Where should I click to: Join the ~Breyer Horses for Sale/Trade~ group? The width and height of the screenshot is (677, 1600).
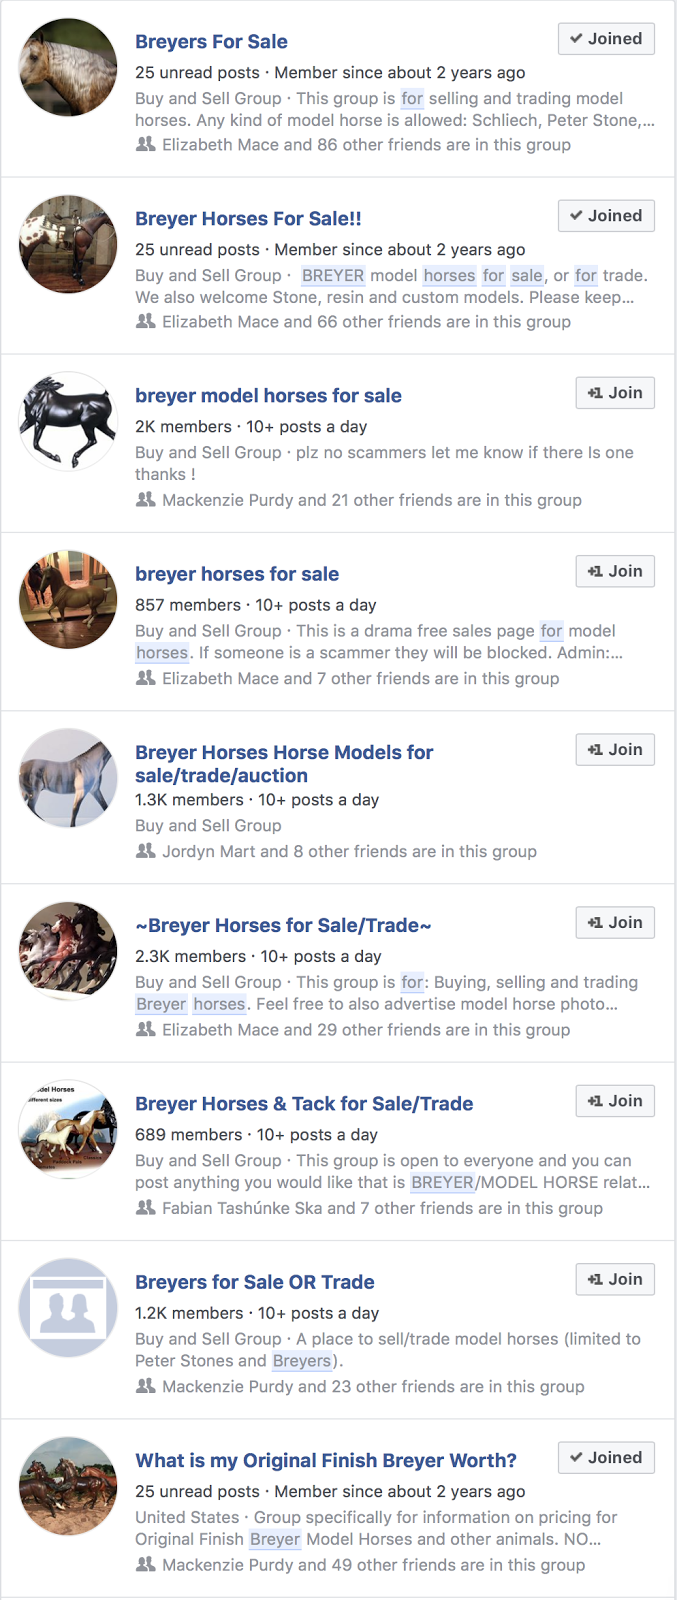click(615, 923)
